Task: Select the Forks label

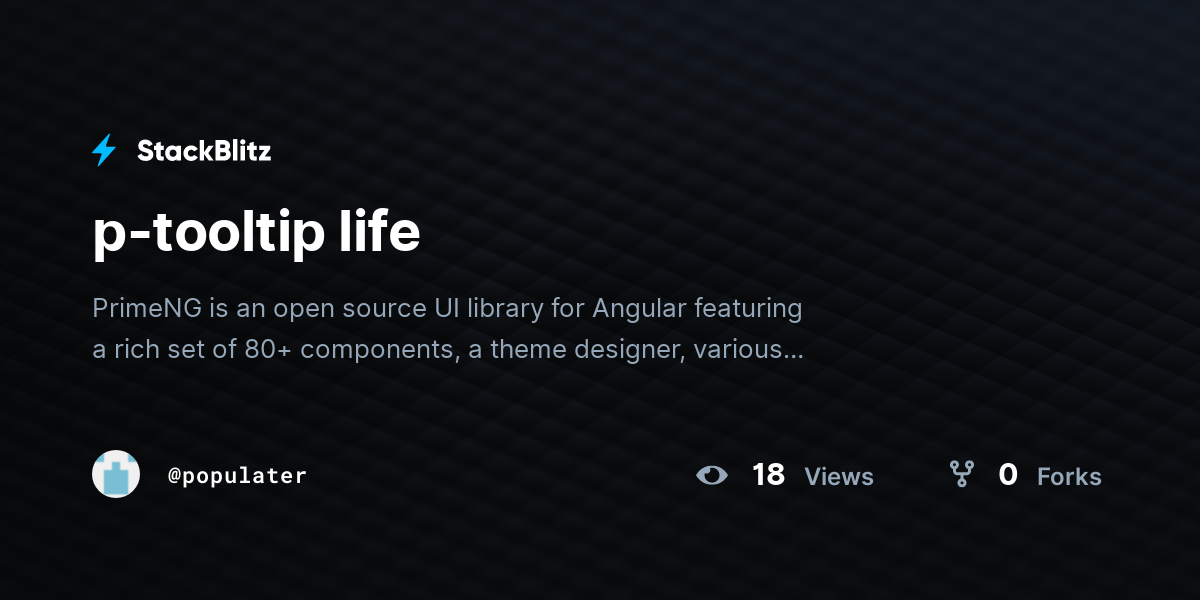Action: [1069, 477]
